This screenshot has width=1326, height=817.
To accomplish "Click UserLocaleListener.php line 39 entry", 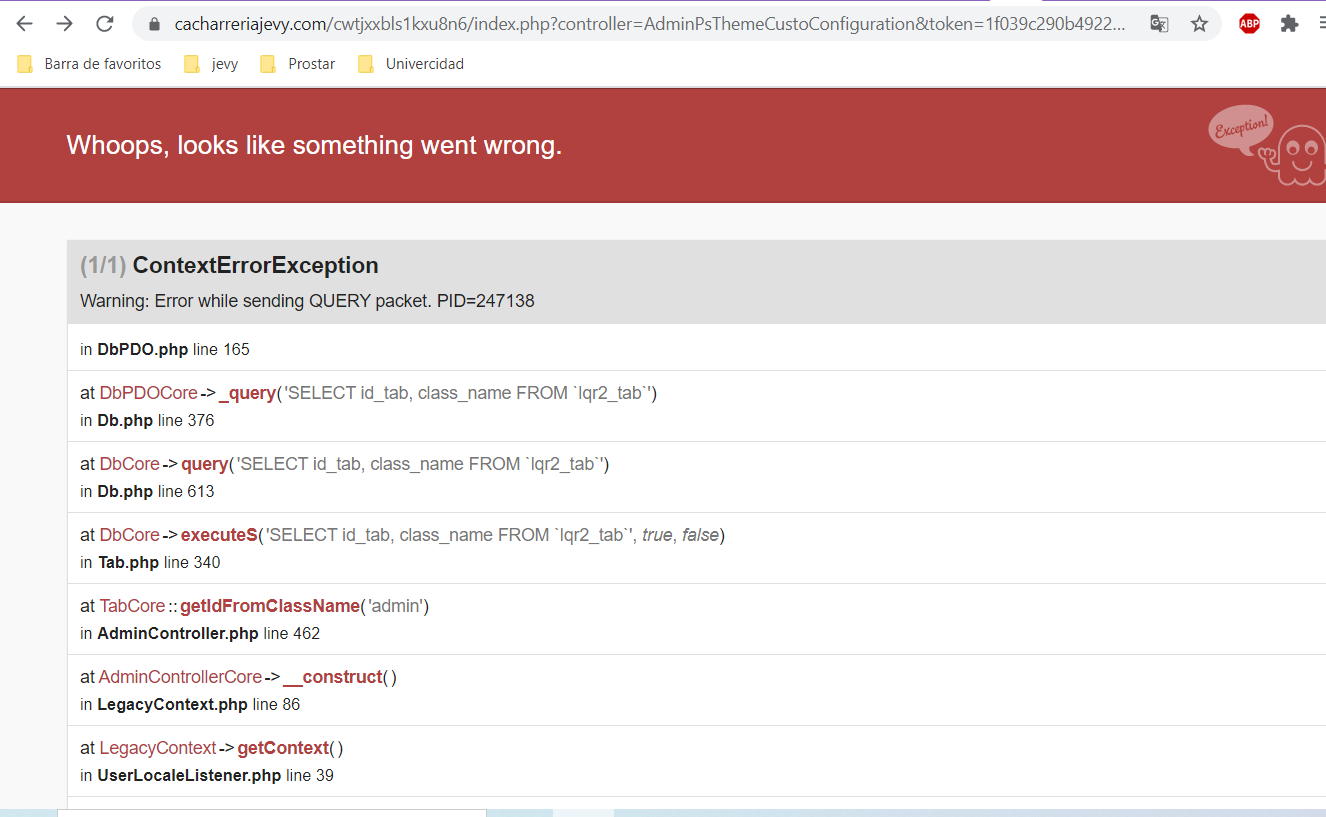I will (x=207, y=775).
